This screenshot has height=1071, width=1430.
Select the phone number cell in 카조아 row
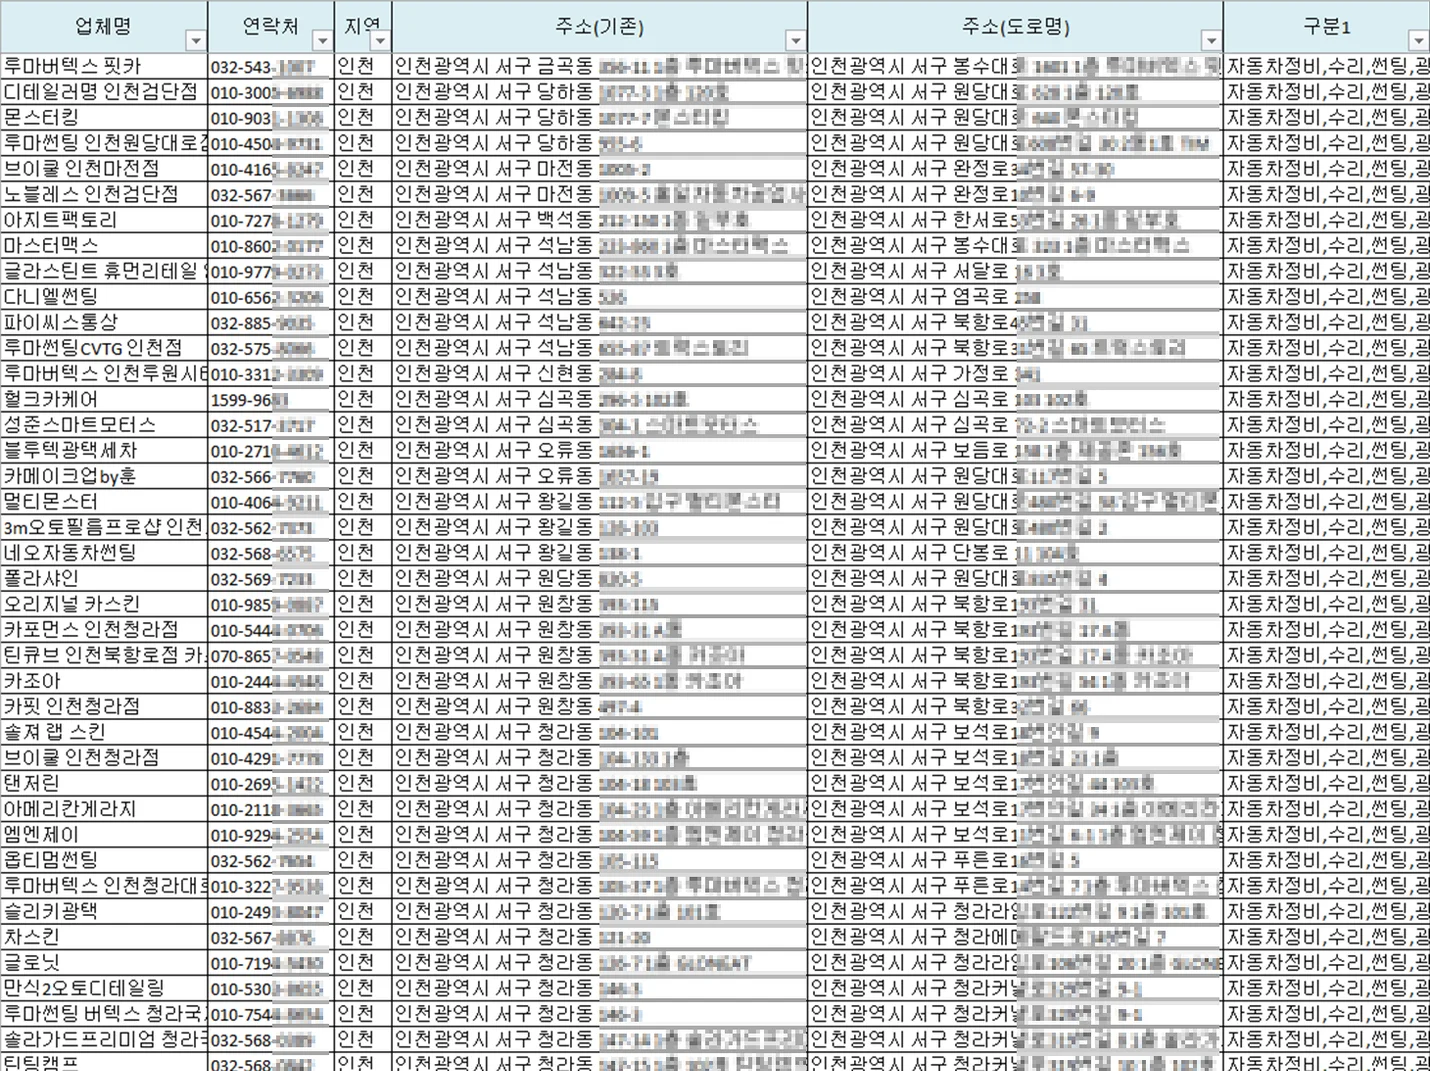pos(271,680)
